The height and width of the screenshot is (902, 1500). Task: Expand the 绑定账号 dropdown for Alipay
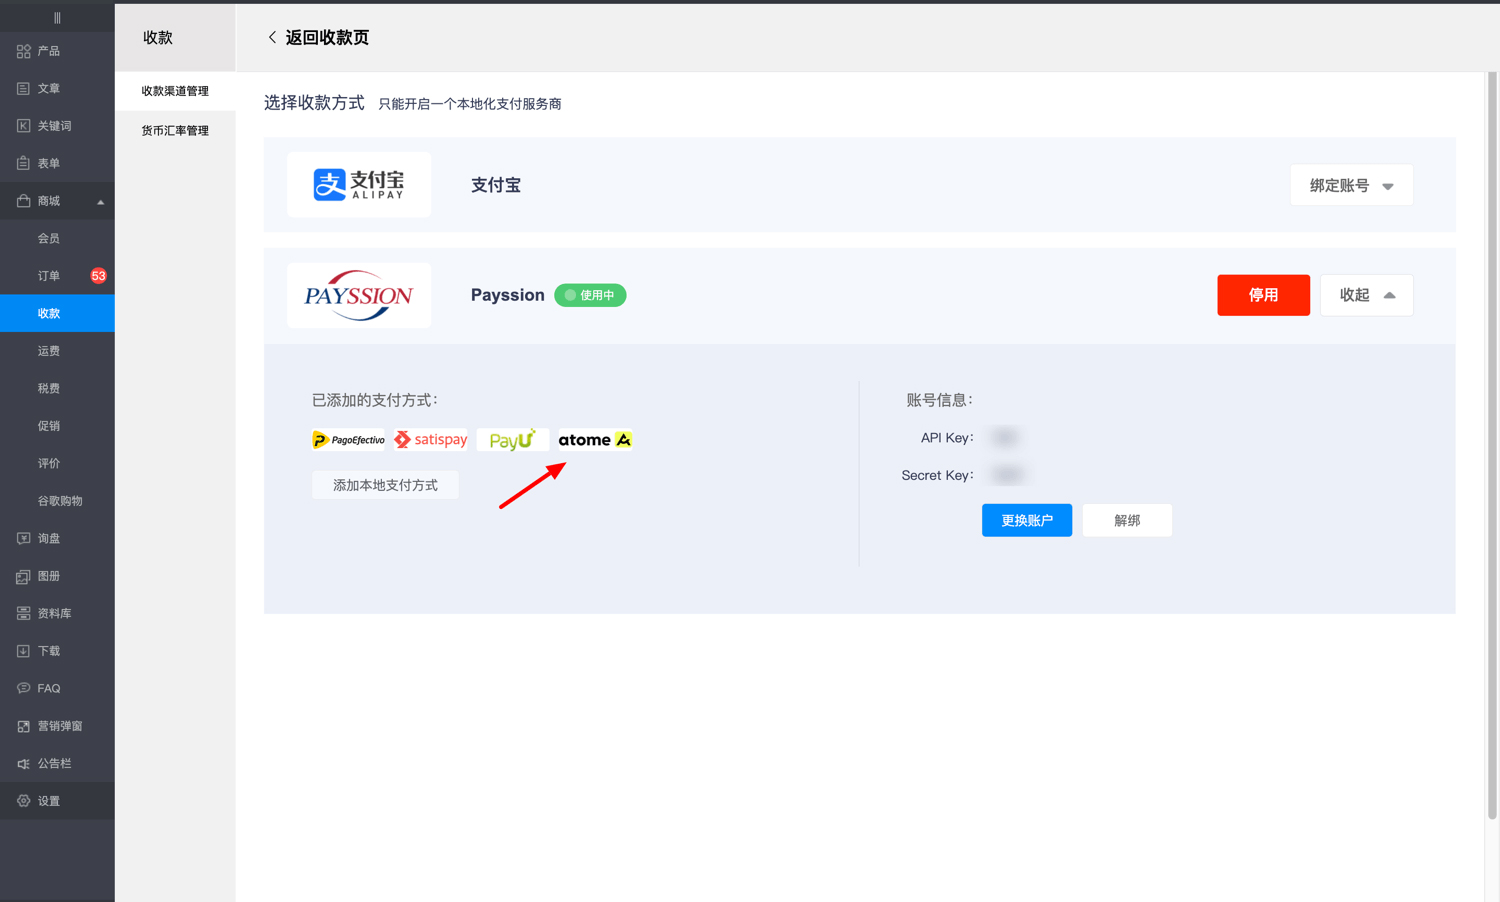(x=1351, y=185)
